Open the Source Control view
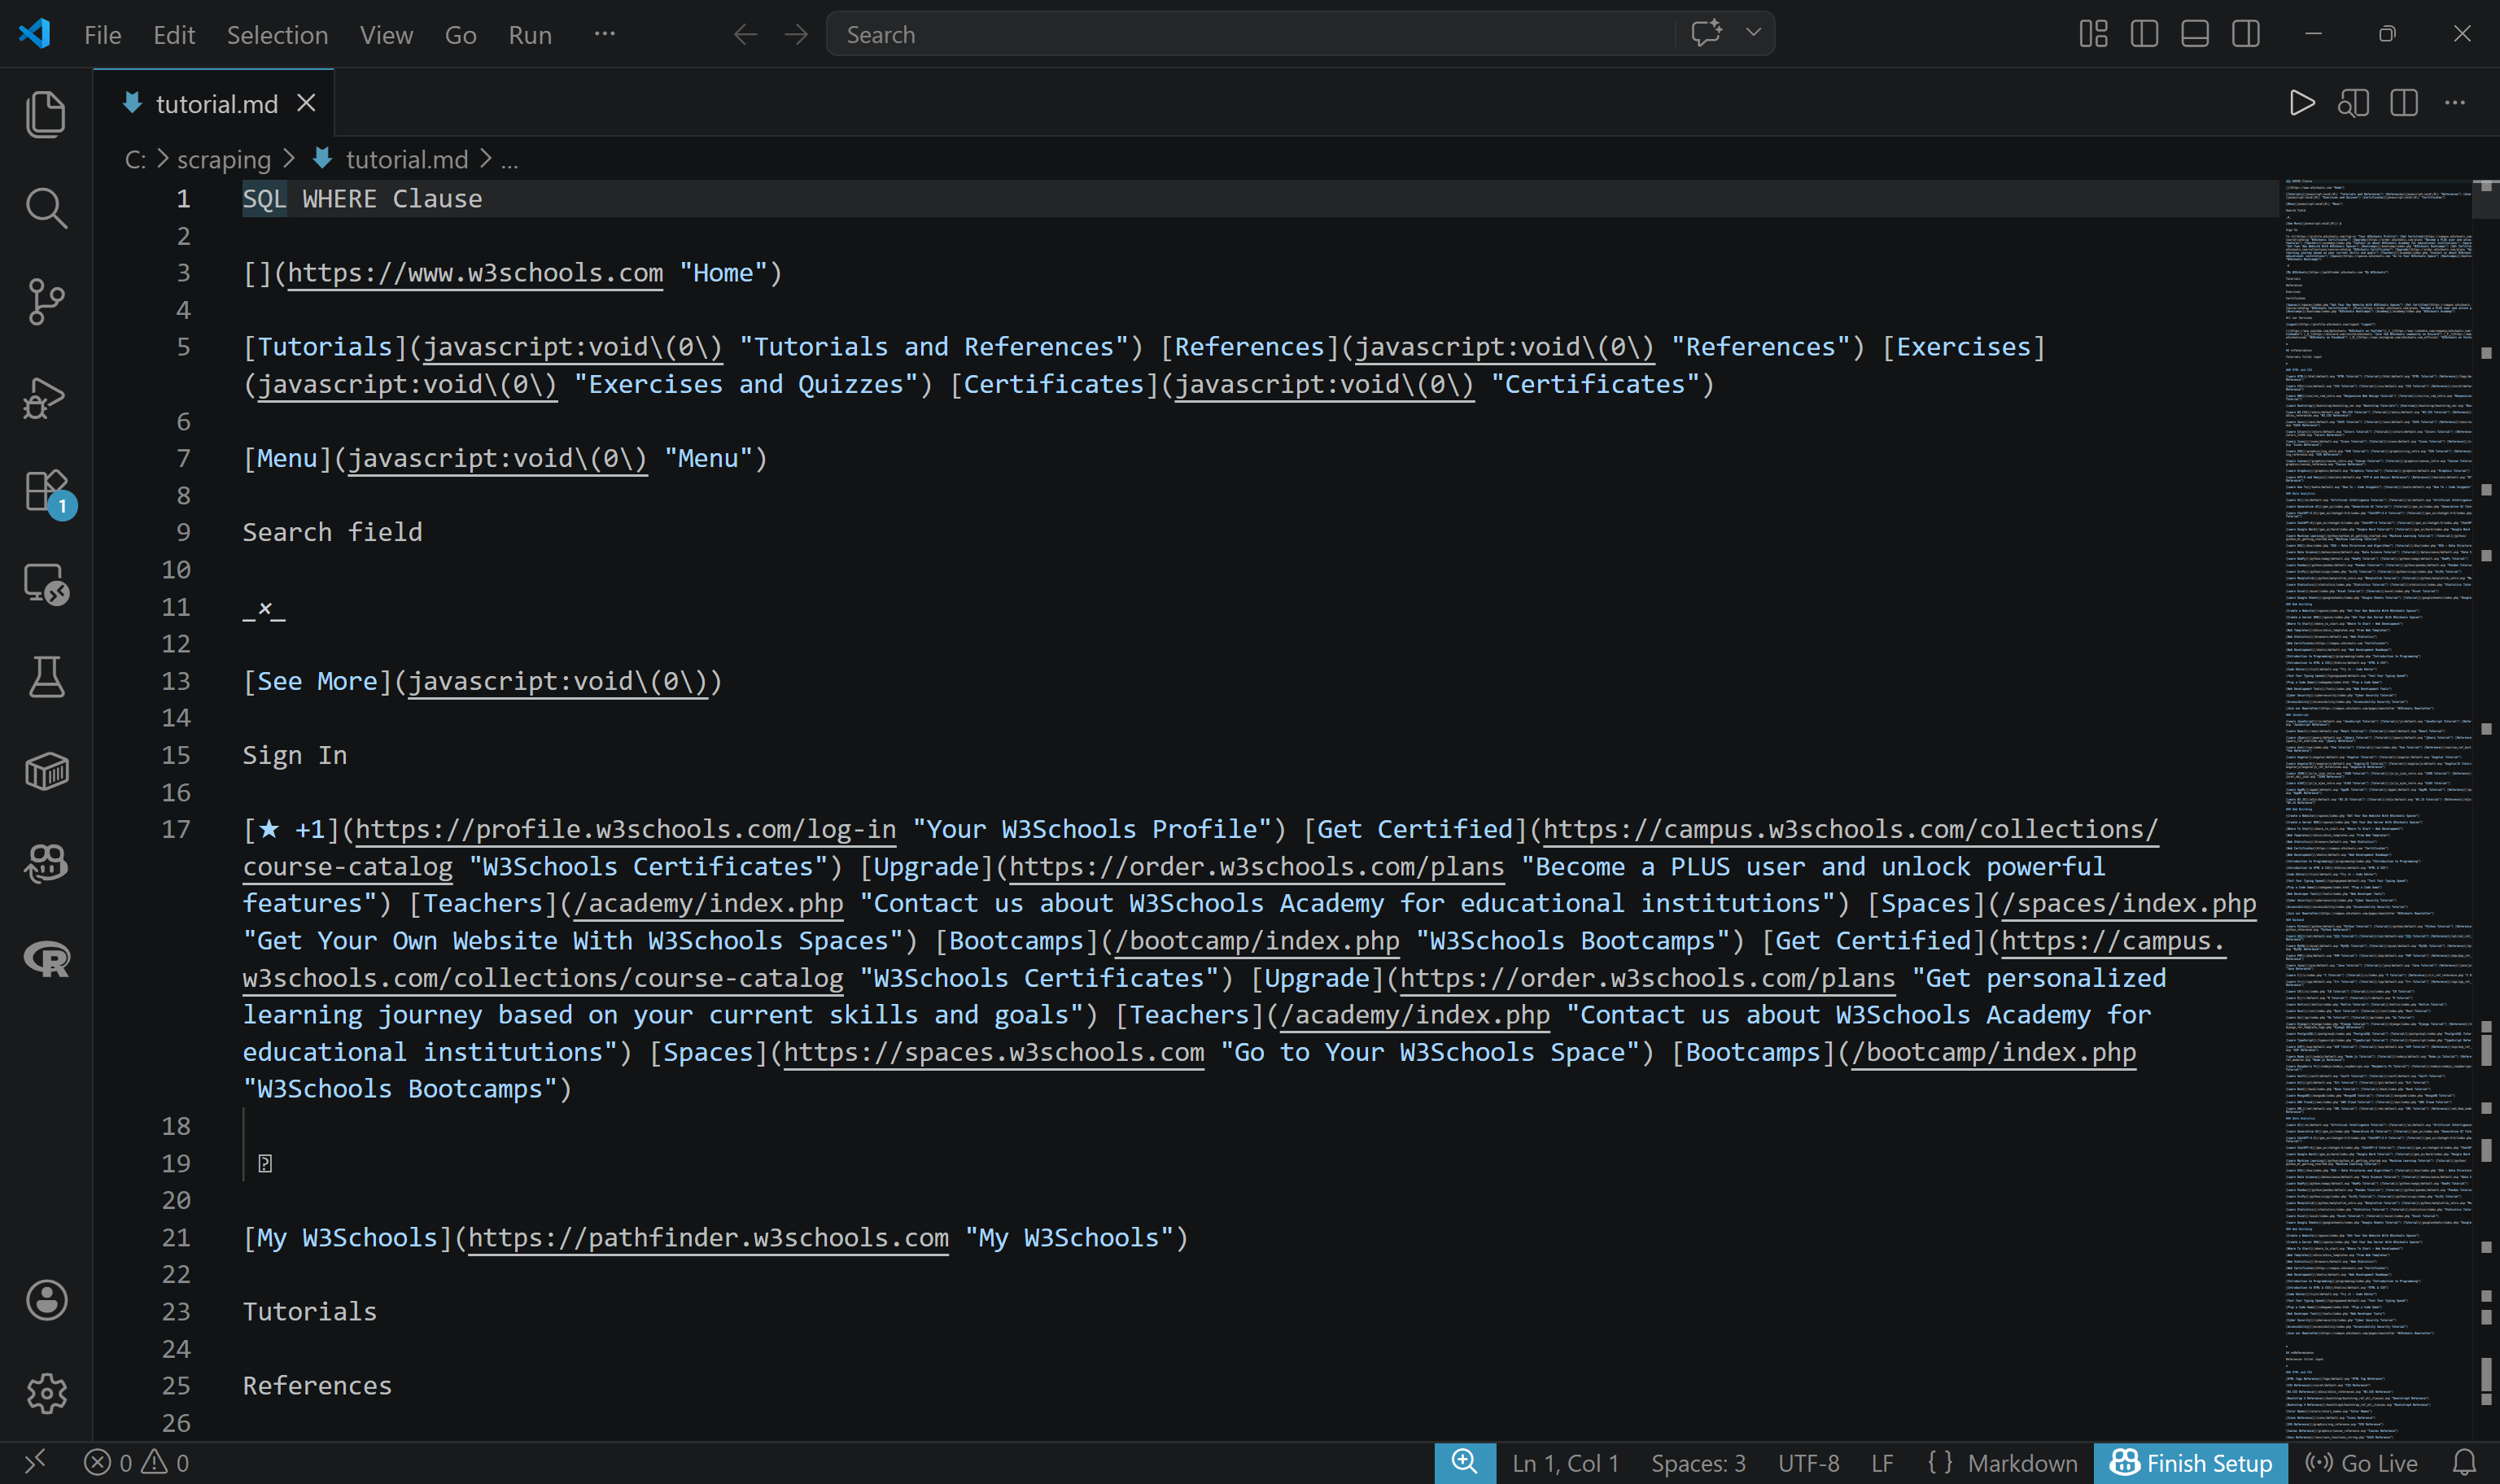The height and width of the screenshot is (1484, 2500). (46, 302)
